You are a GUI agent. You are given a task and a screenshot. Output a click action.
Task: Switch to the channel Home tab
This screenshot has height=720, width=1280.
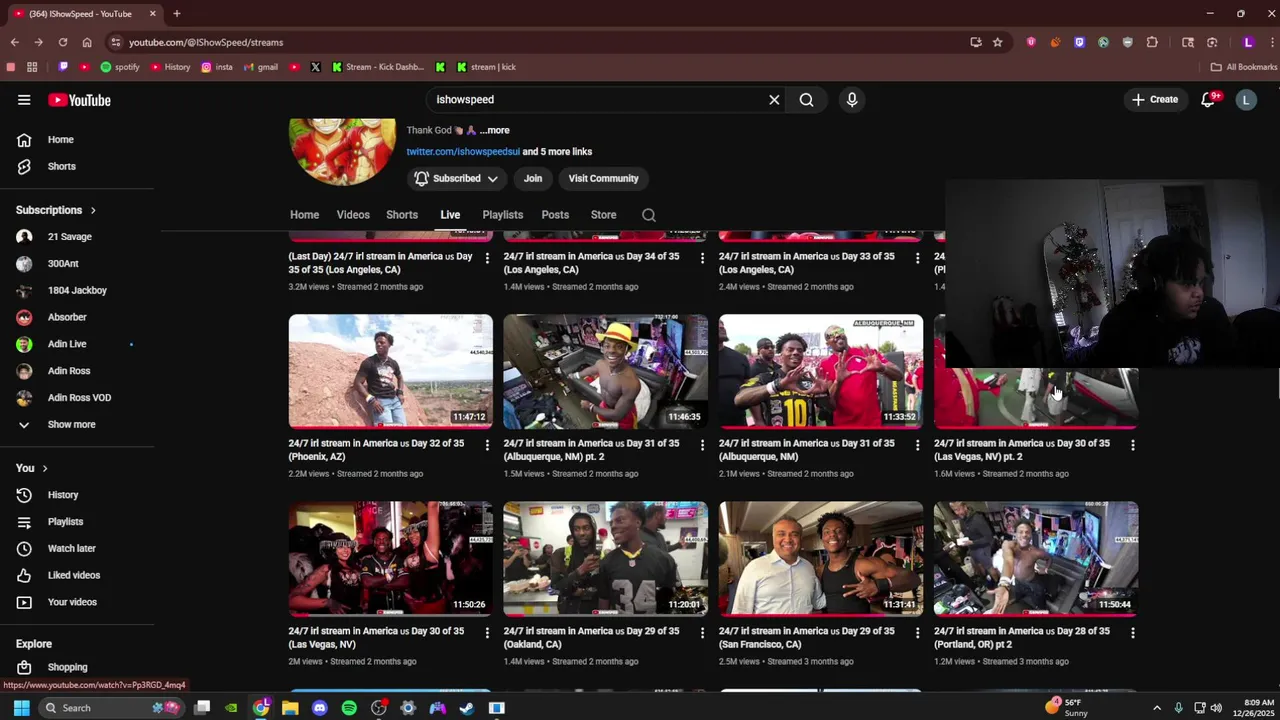pos(304,215)
